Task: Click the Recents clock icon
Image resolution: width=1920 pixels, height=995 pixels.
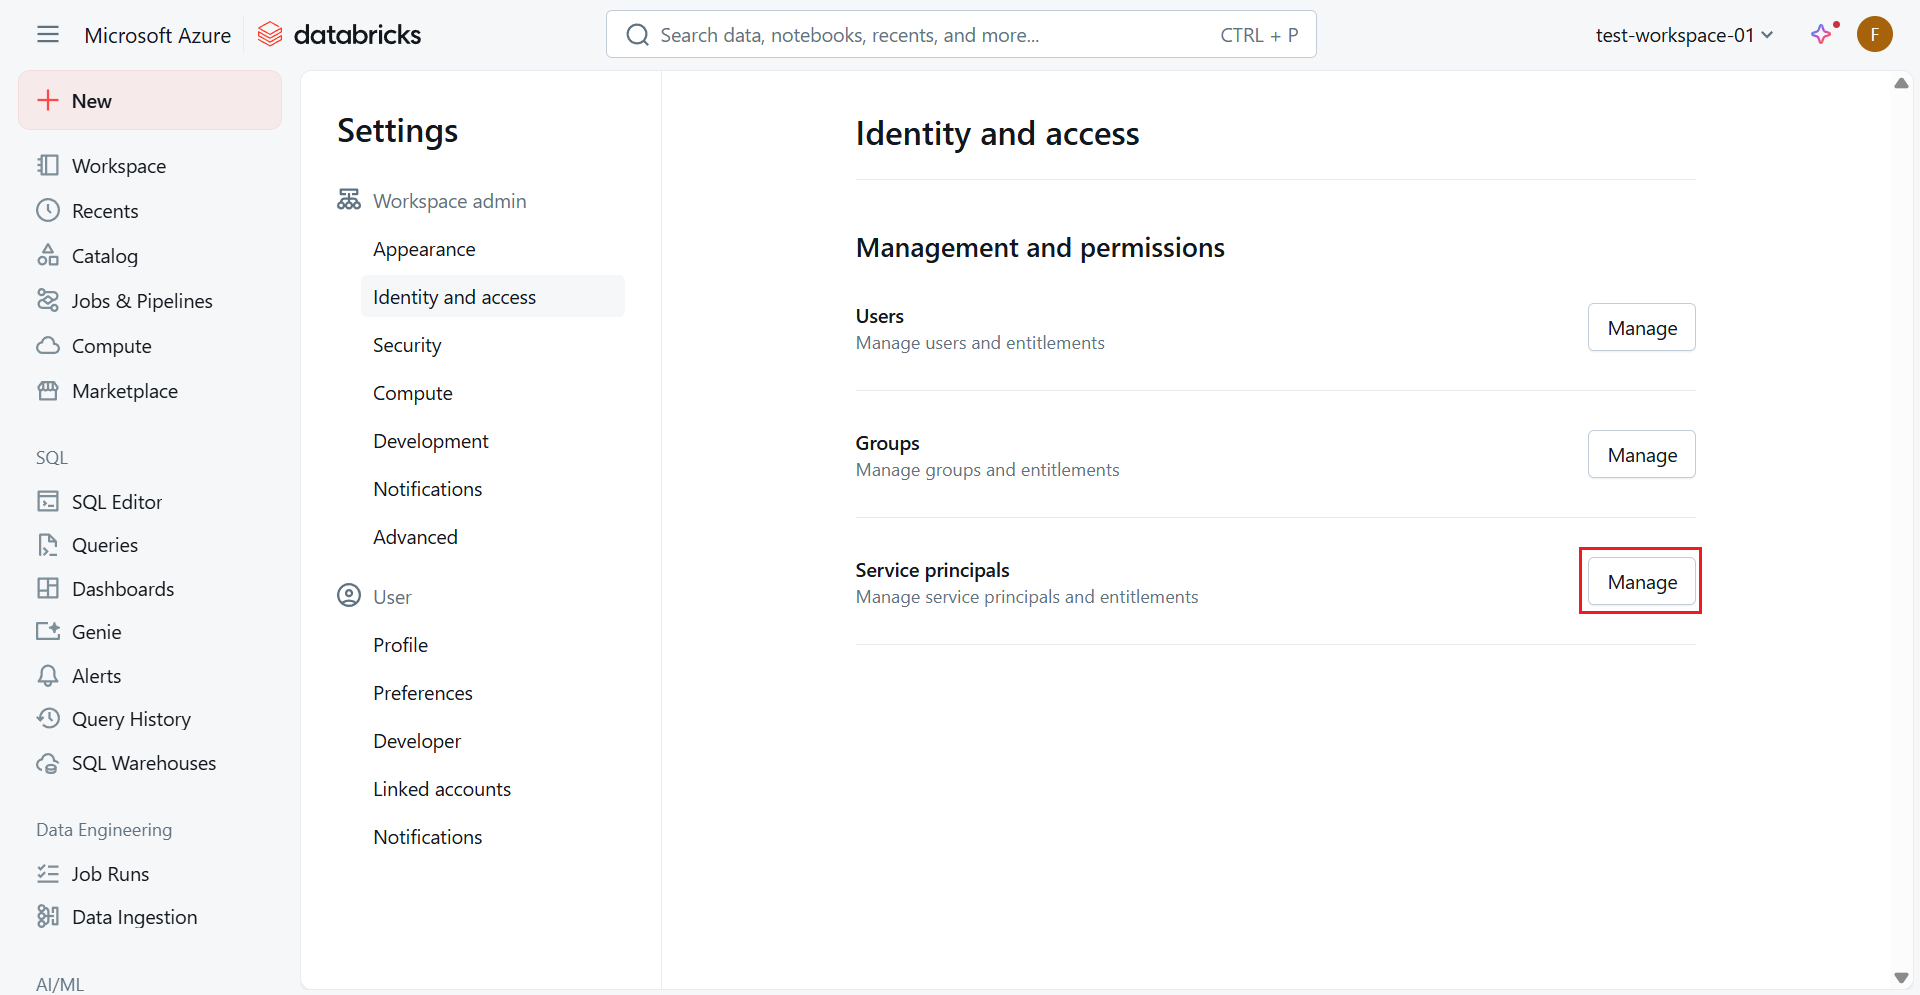Action: coord(48,210)
